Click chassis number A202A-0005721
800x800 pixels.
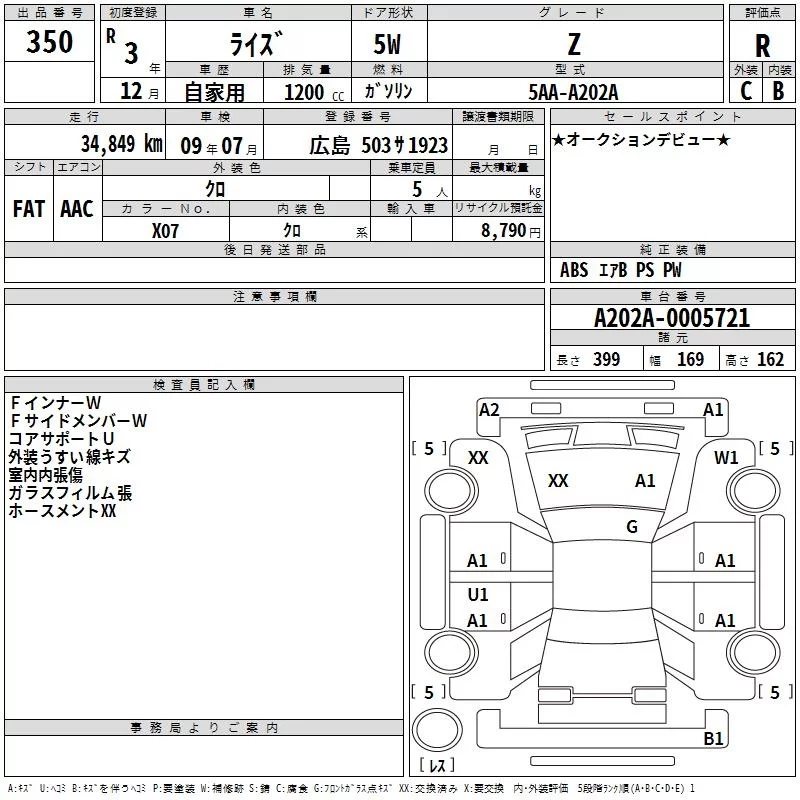671,319
